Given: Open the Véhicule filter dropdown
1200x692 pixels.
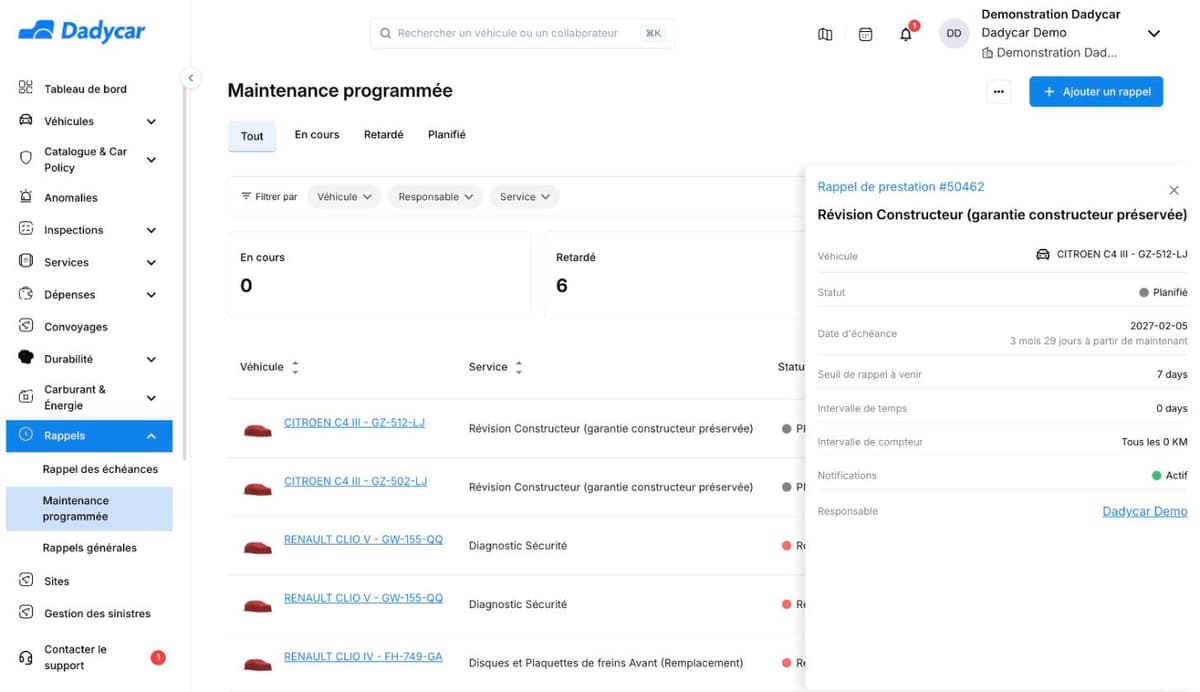Looking at the screenshot, I should tap(344, 197).
